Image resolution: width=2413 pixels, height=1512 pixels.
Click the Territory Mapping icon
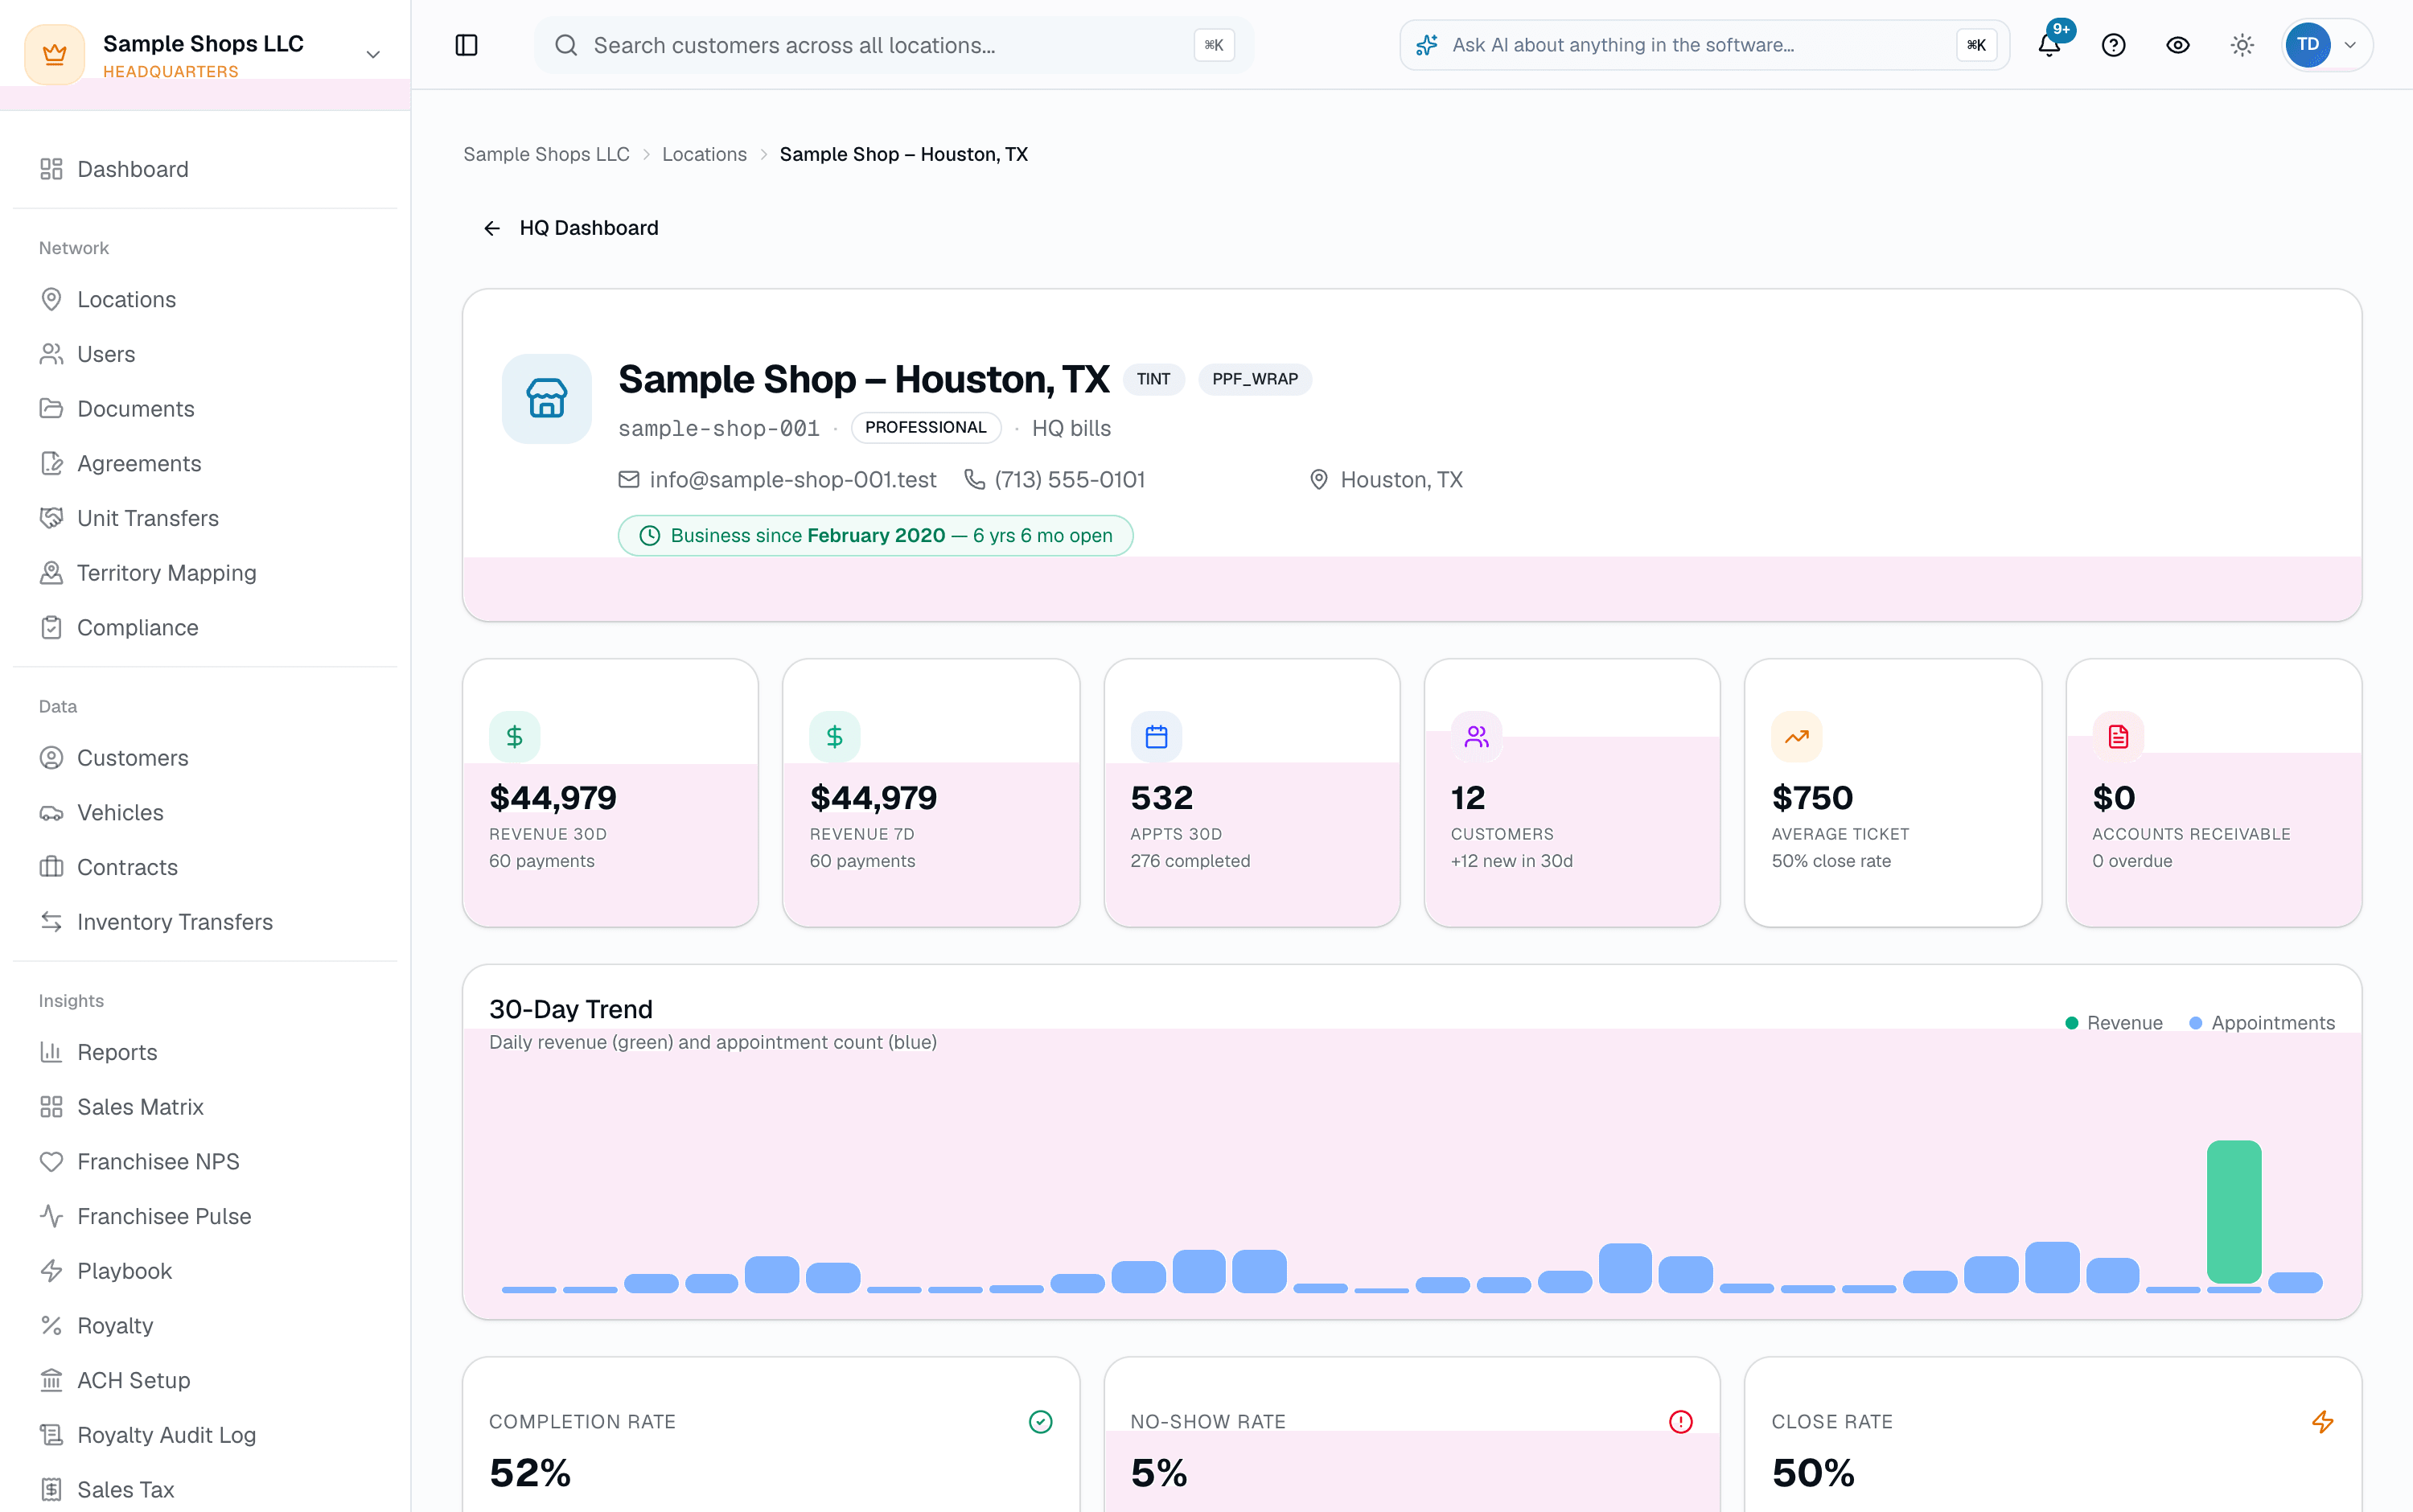(x=51, y=572)
